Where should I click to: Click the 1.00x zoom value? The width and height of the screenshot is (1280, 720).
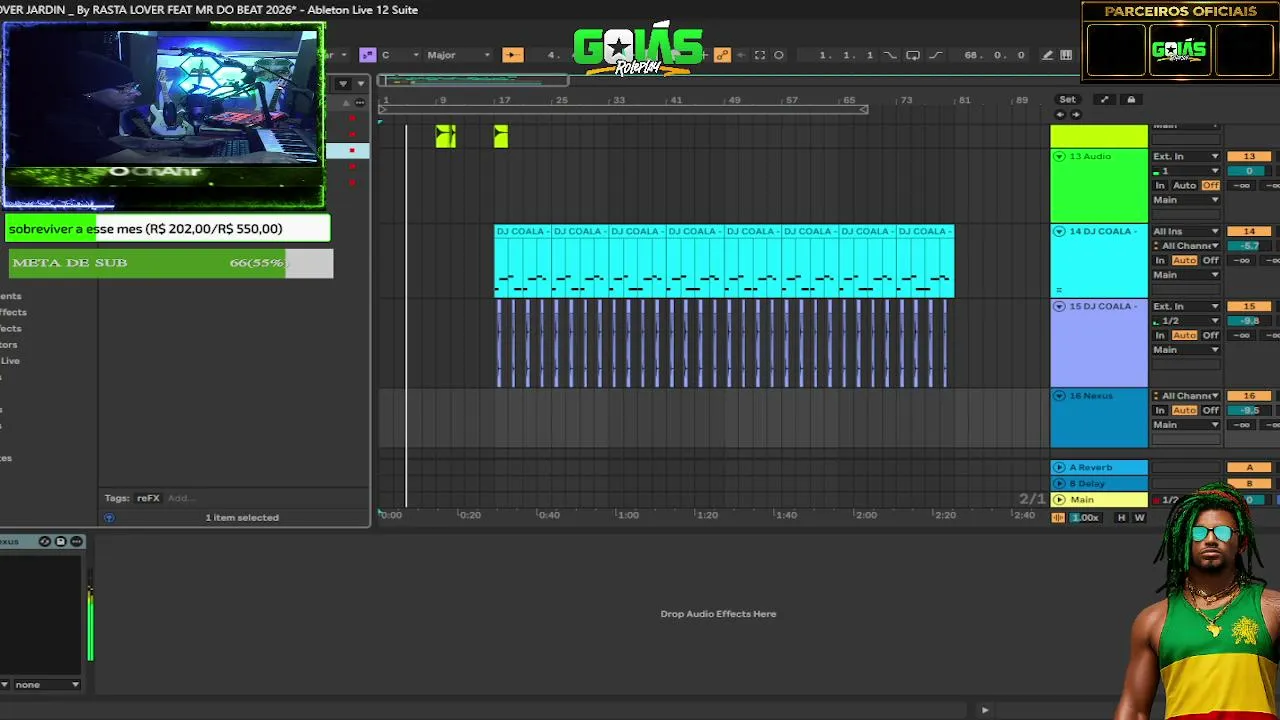tap(1085, 518)
